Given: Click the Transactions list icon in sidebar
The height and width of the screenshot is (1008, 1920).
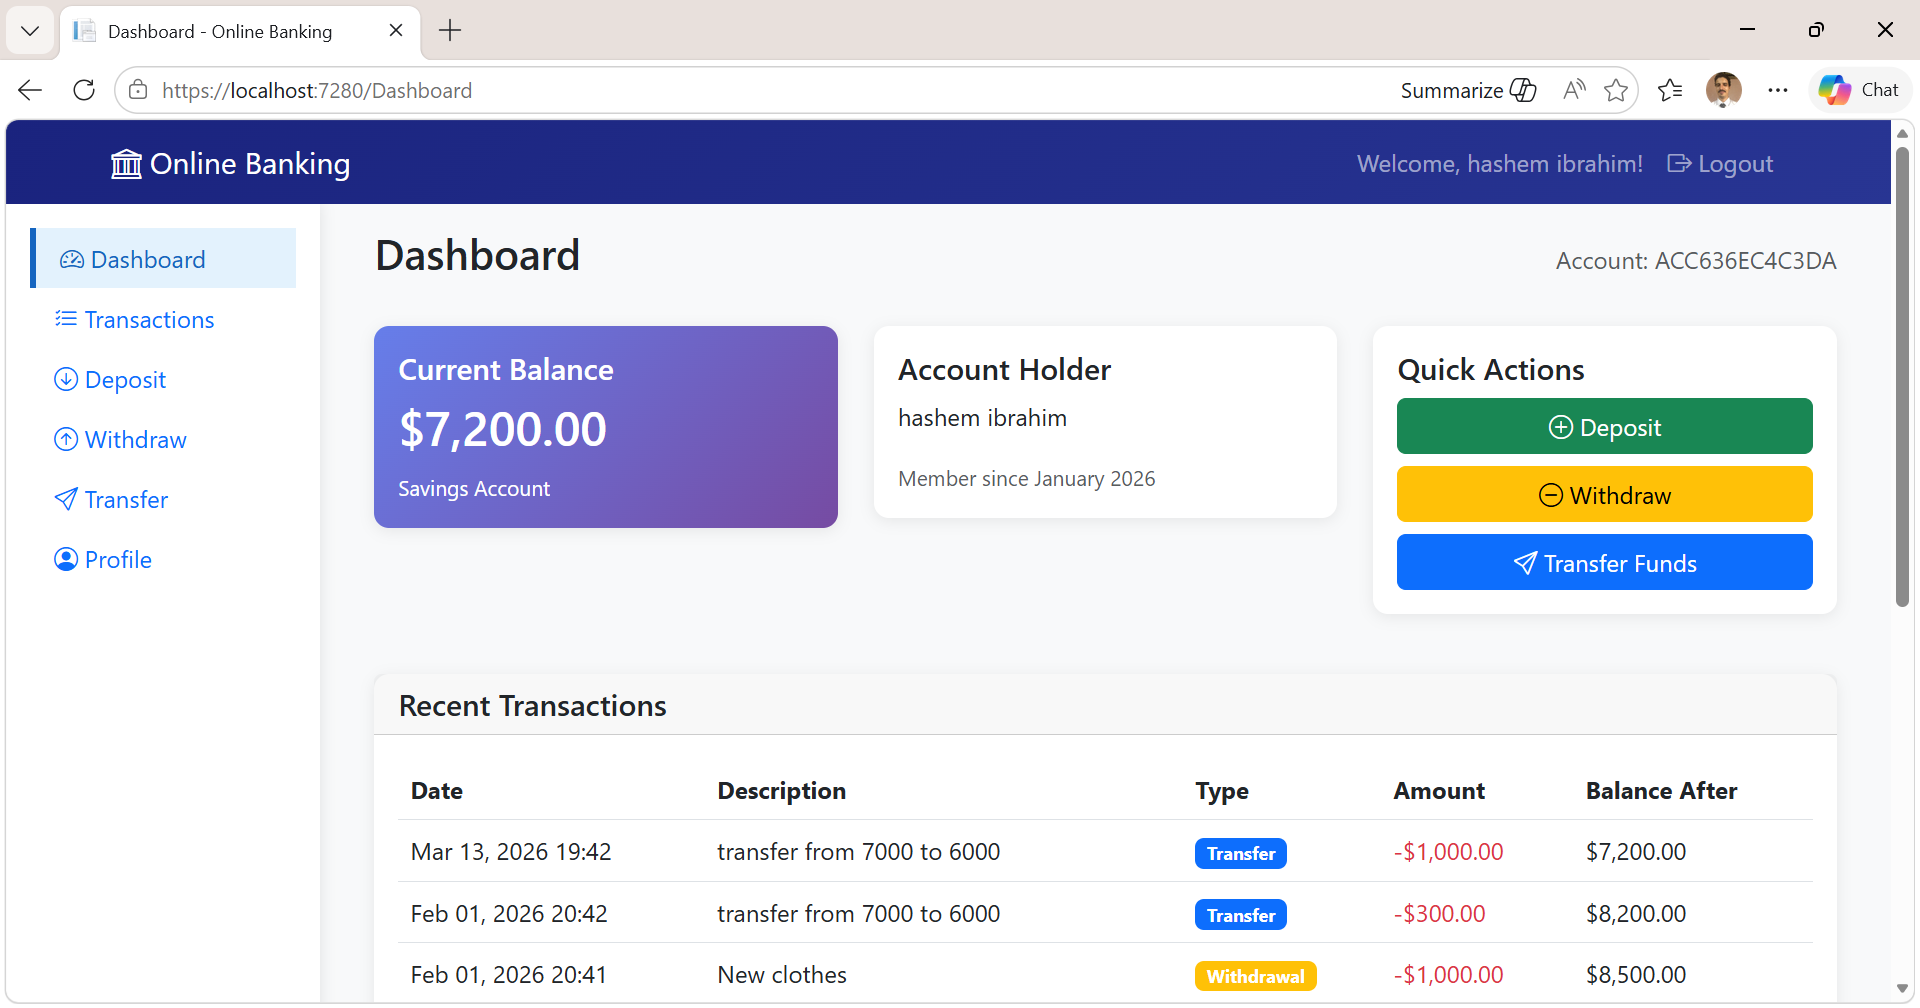Looking at the screenshot, I should coord(66,319).
